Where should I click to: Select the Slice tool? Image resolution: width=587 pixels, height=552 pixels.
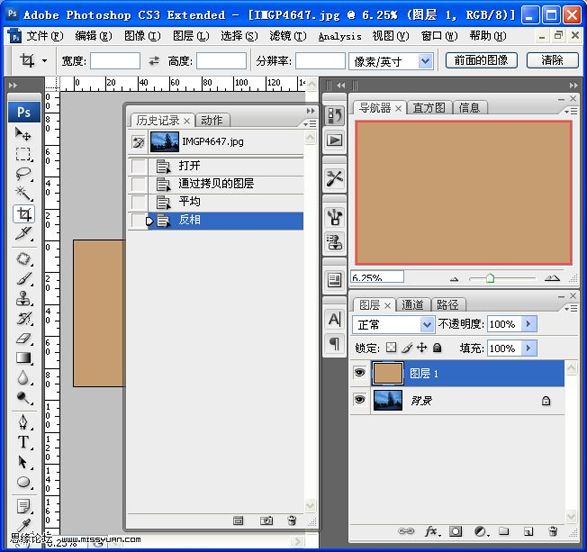23,234
